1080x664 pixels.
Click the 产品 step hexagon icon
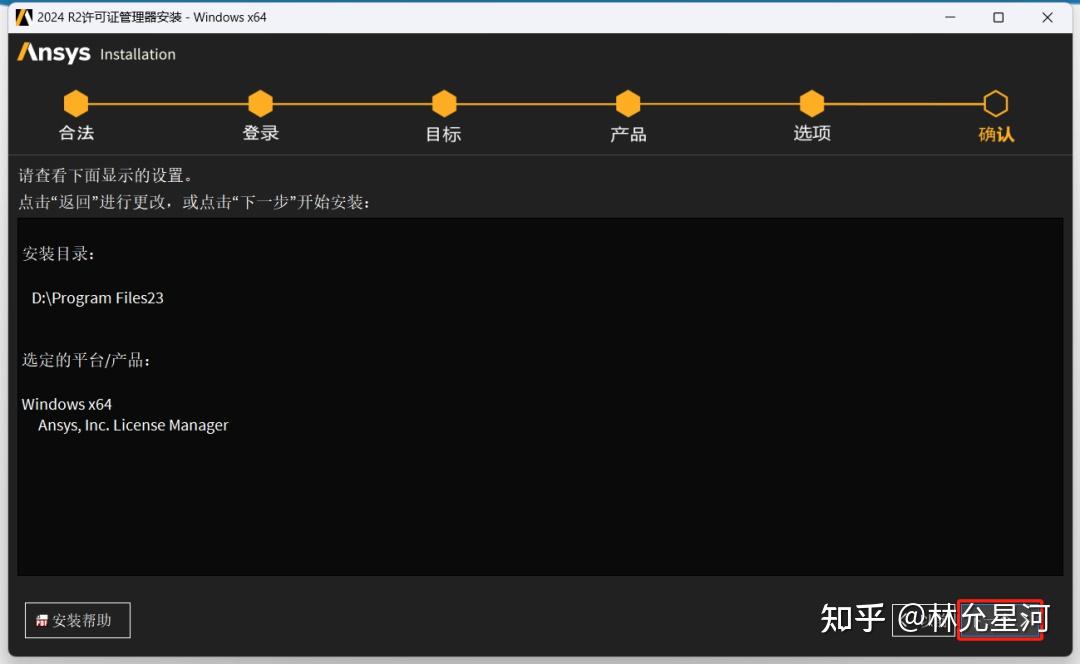627,103
